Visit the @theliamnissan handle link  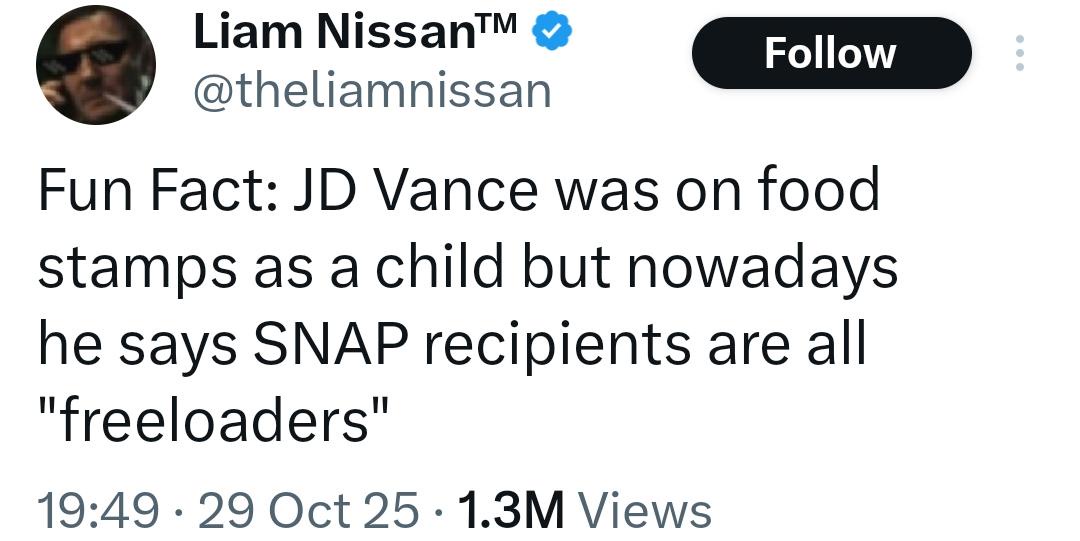click(x=371, y=92)
